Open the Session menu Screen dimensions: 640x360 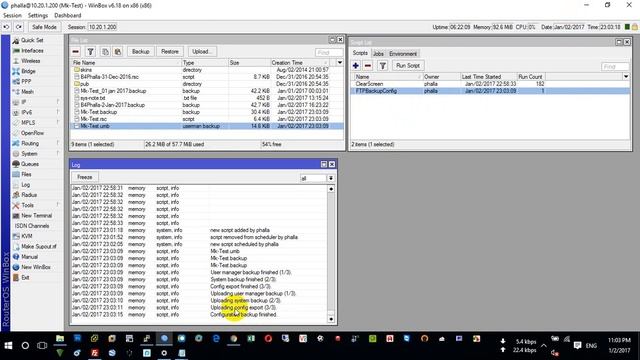pyautogui.click(x=12, y=16)
